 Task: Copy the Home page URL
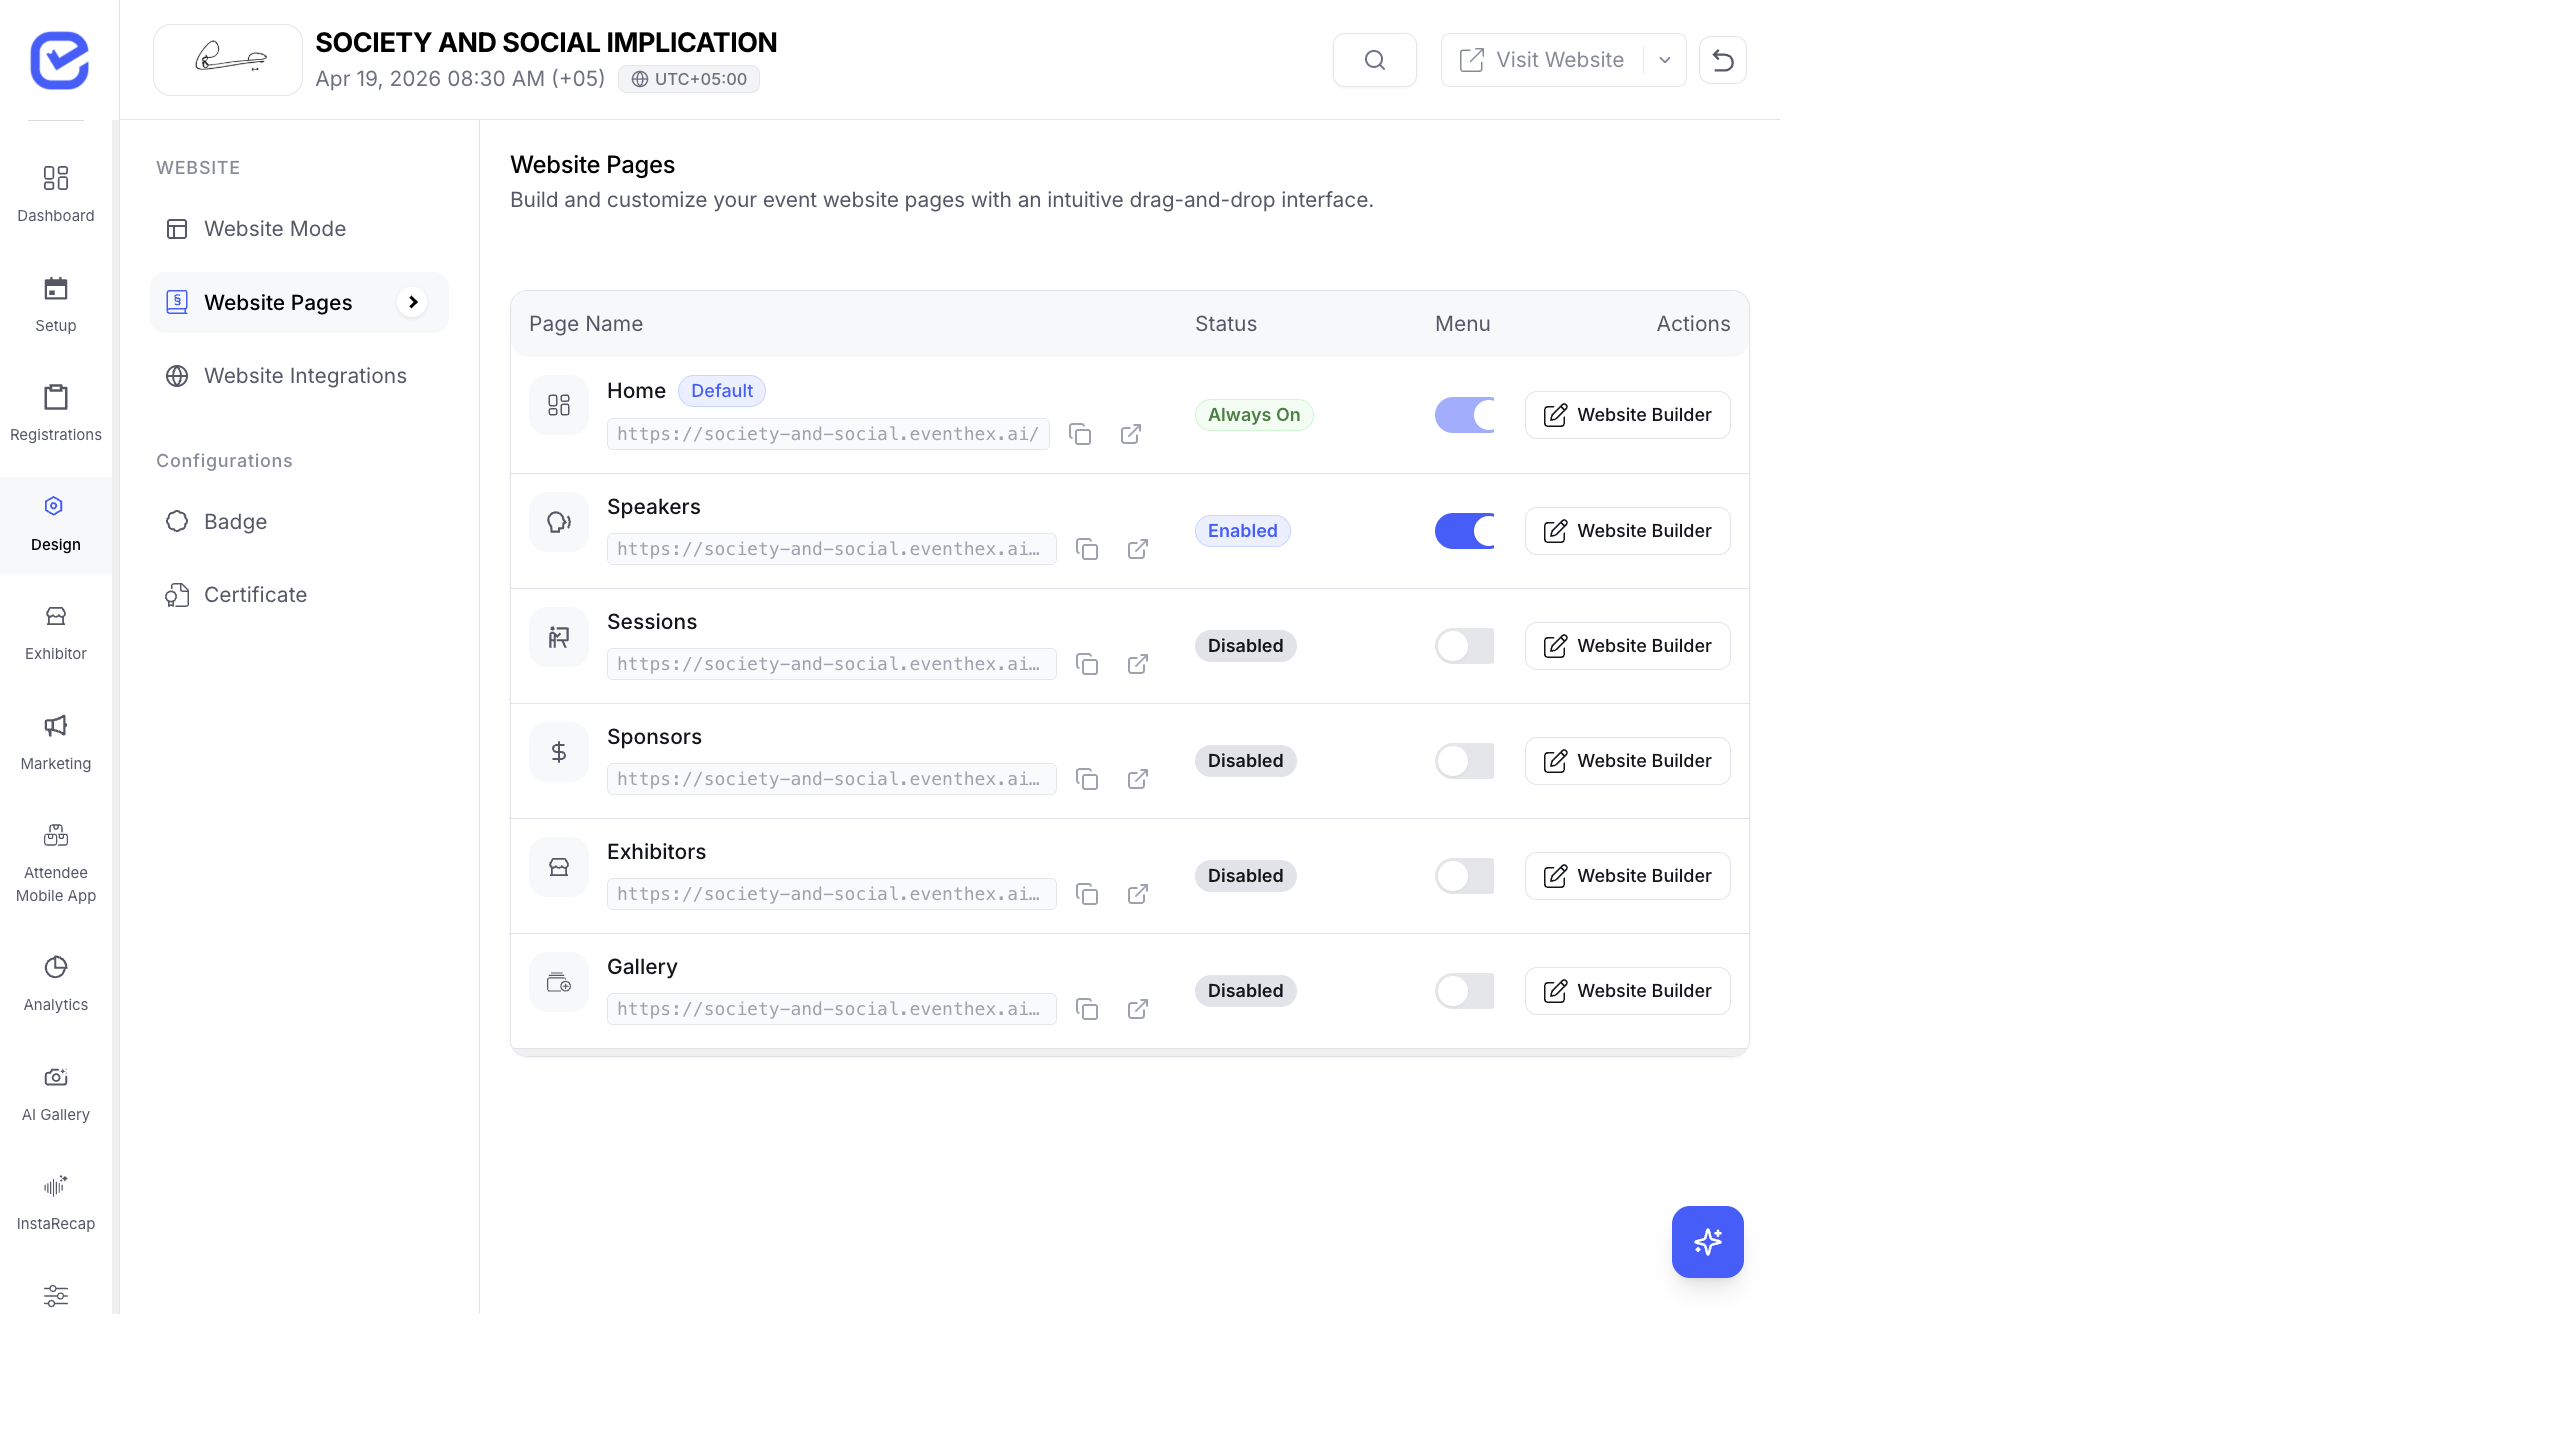tap(1081, 434)
